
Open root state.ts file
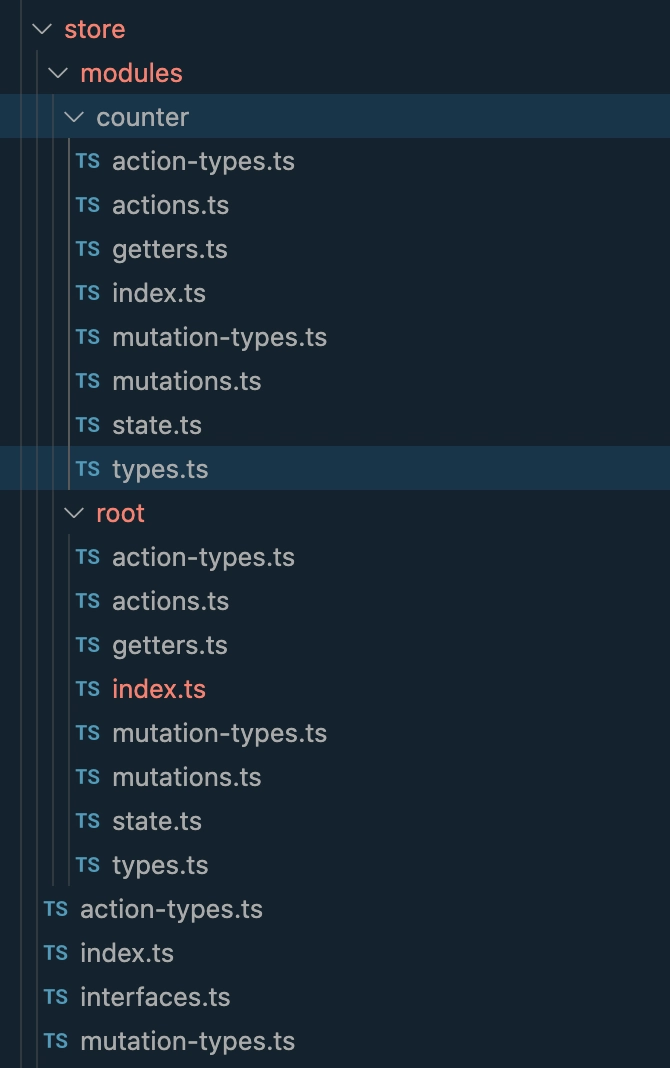point(157,821)
